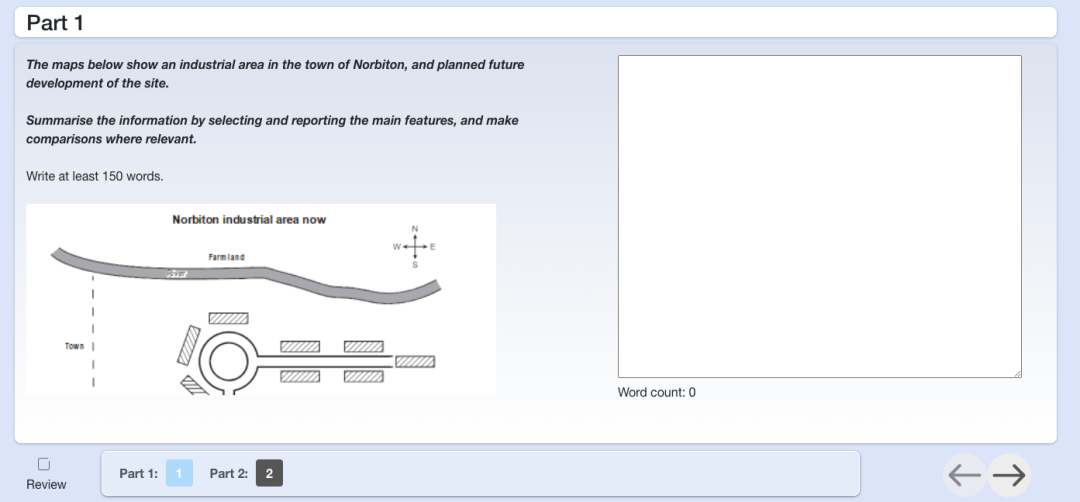This screenshot has width=1080, height=502.
Task: Click the Farmland label on the map
Action: 226,257
